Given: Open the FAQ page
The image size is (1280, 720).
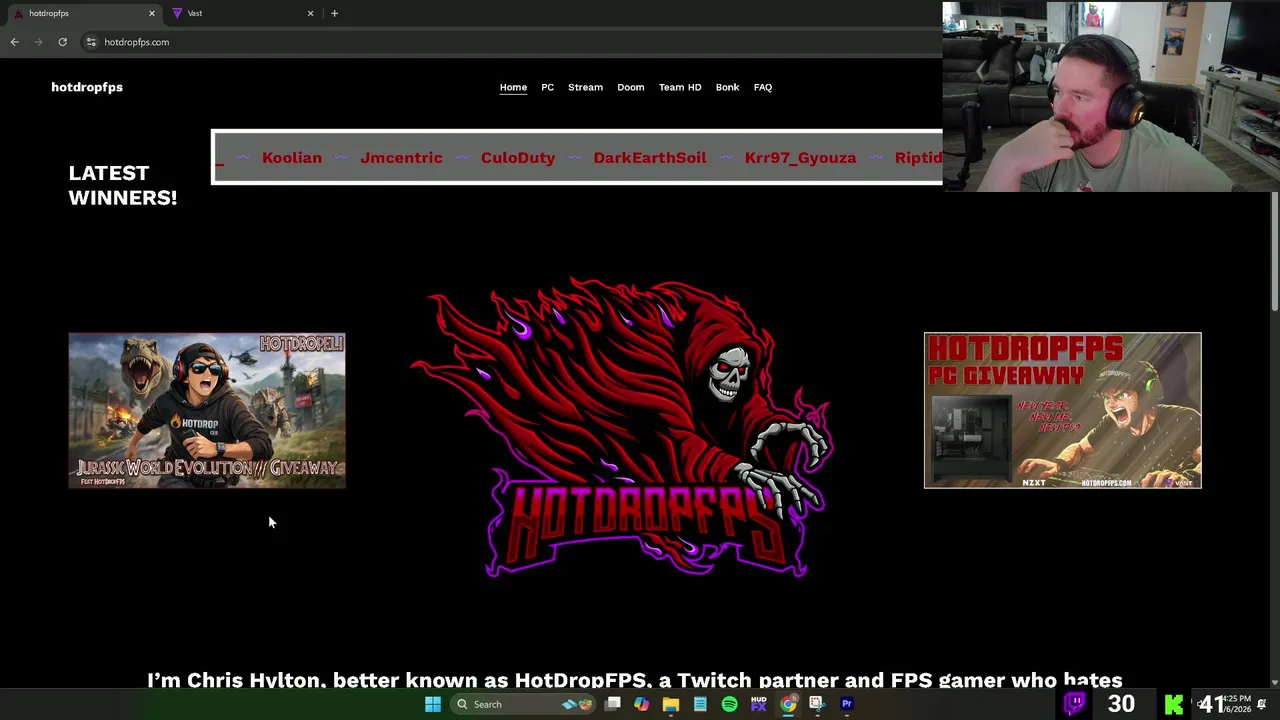Looking at the screenshot, I should pyautogui.click(x=762, y=87).
